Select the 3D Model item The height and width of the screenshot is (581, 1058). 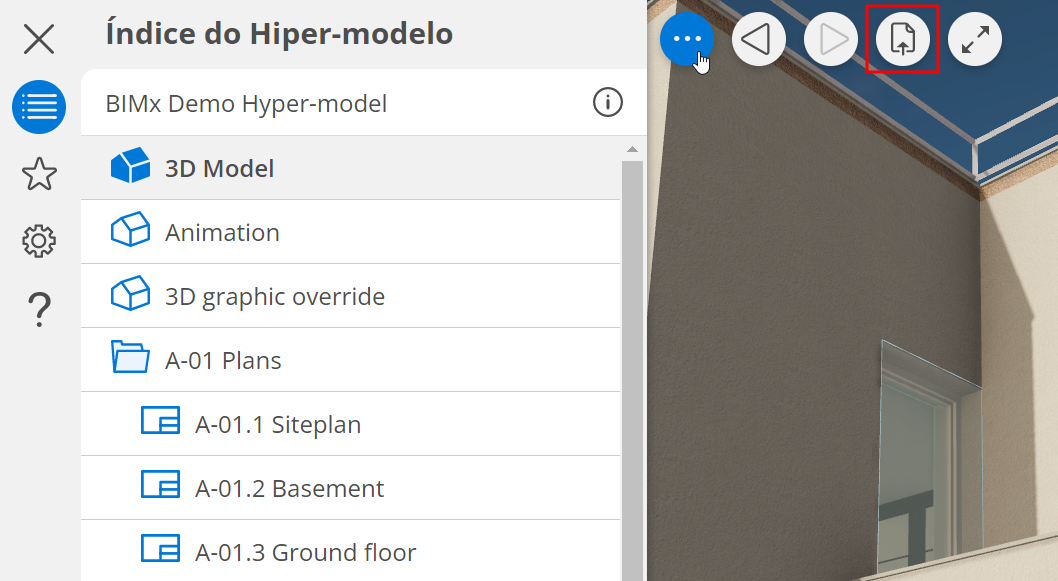pyautogui.click(x=219, y=168)
